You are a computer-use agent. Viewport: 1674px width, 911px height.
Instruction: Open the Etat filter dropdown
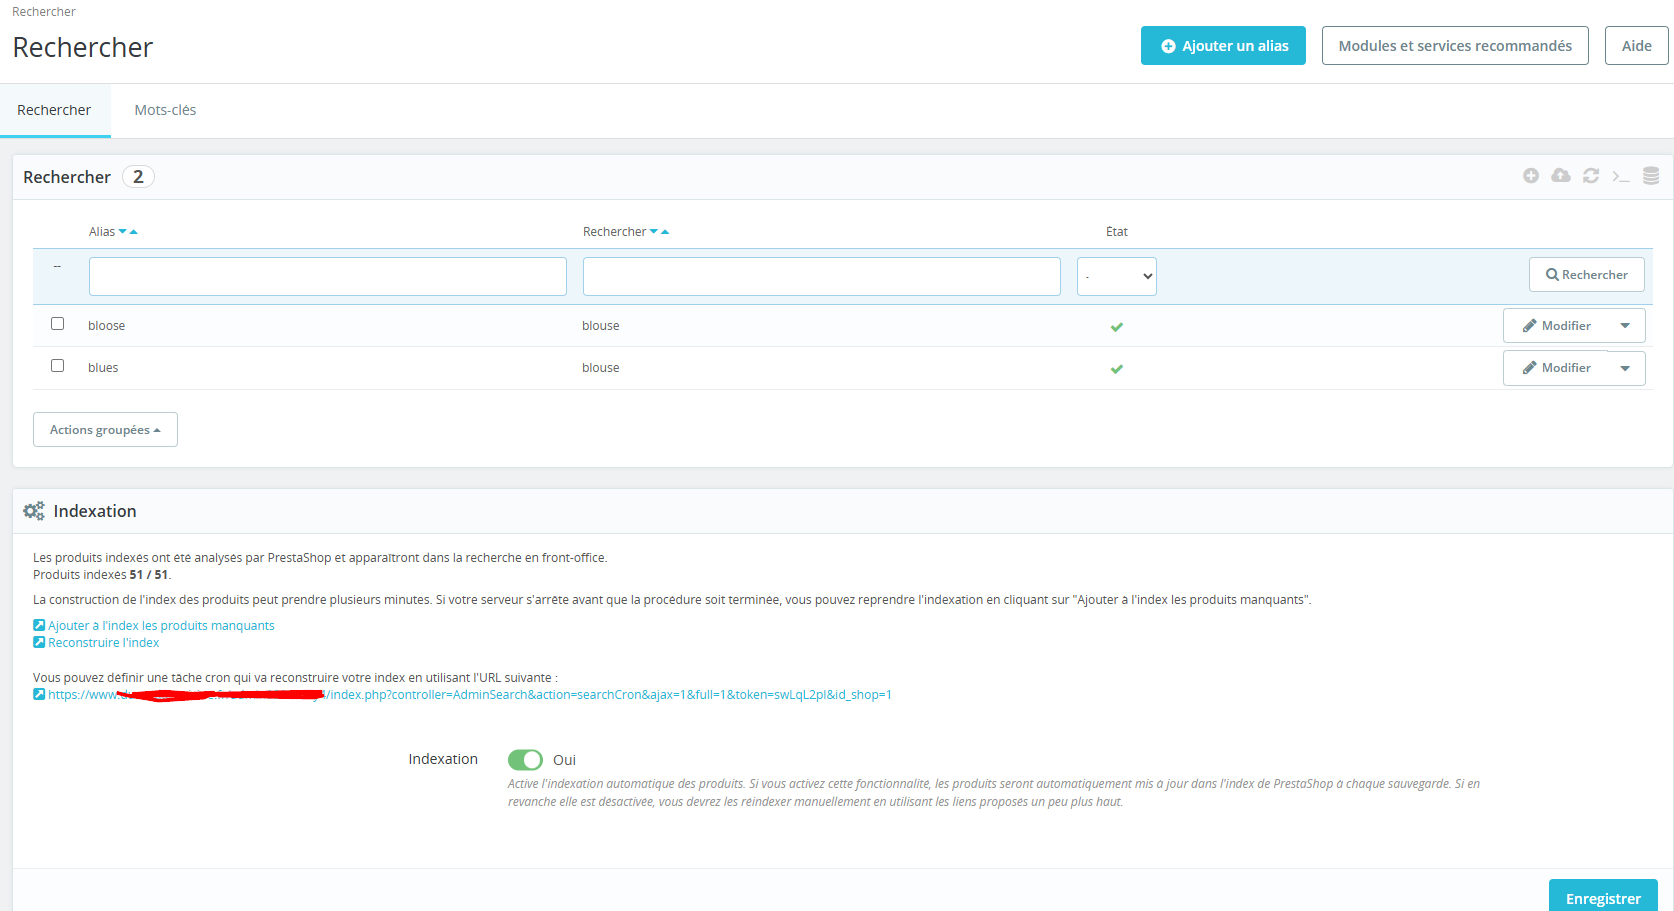tap(1117, 276)
